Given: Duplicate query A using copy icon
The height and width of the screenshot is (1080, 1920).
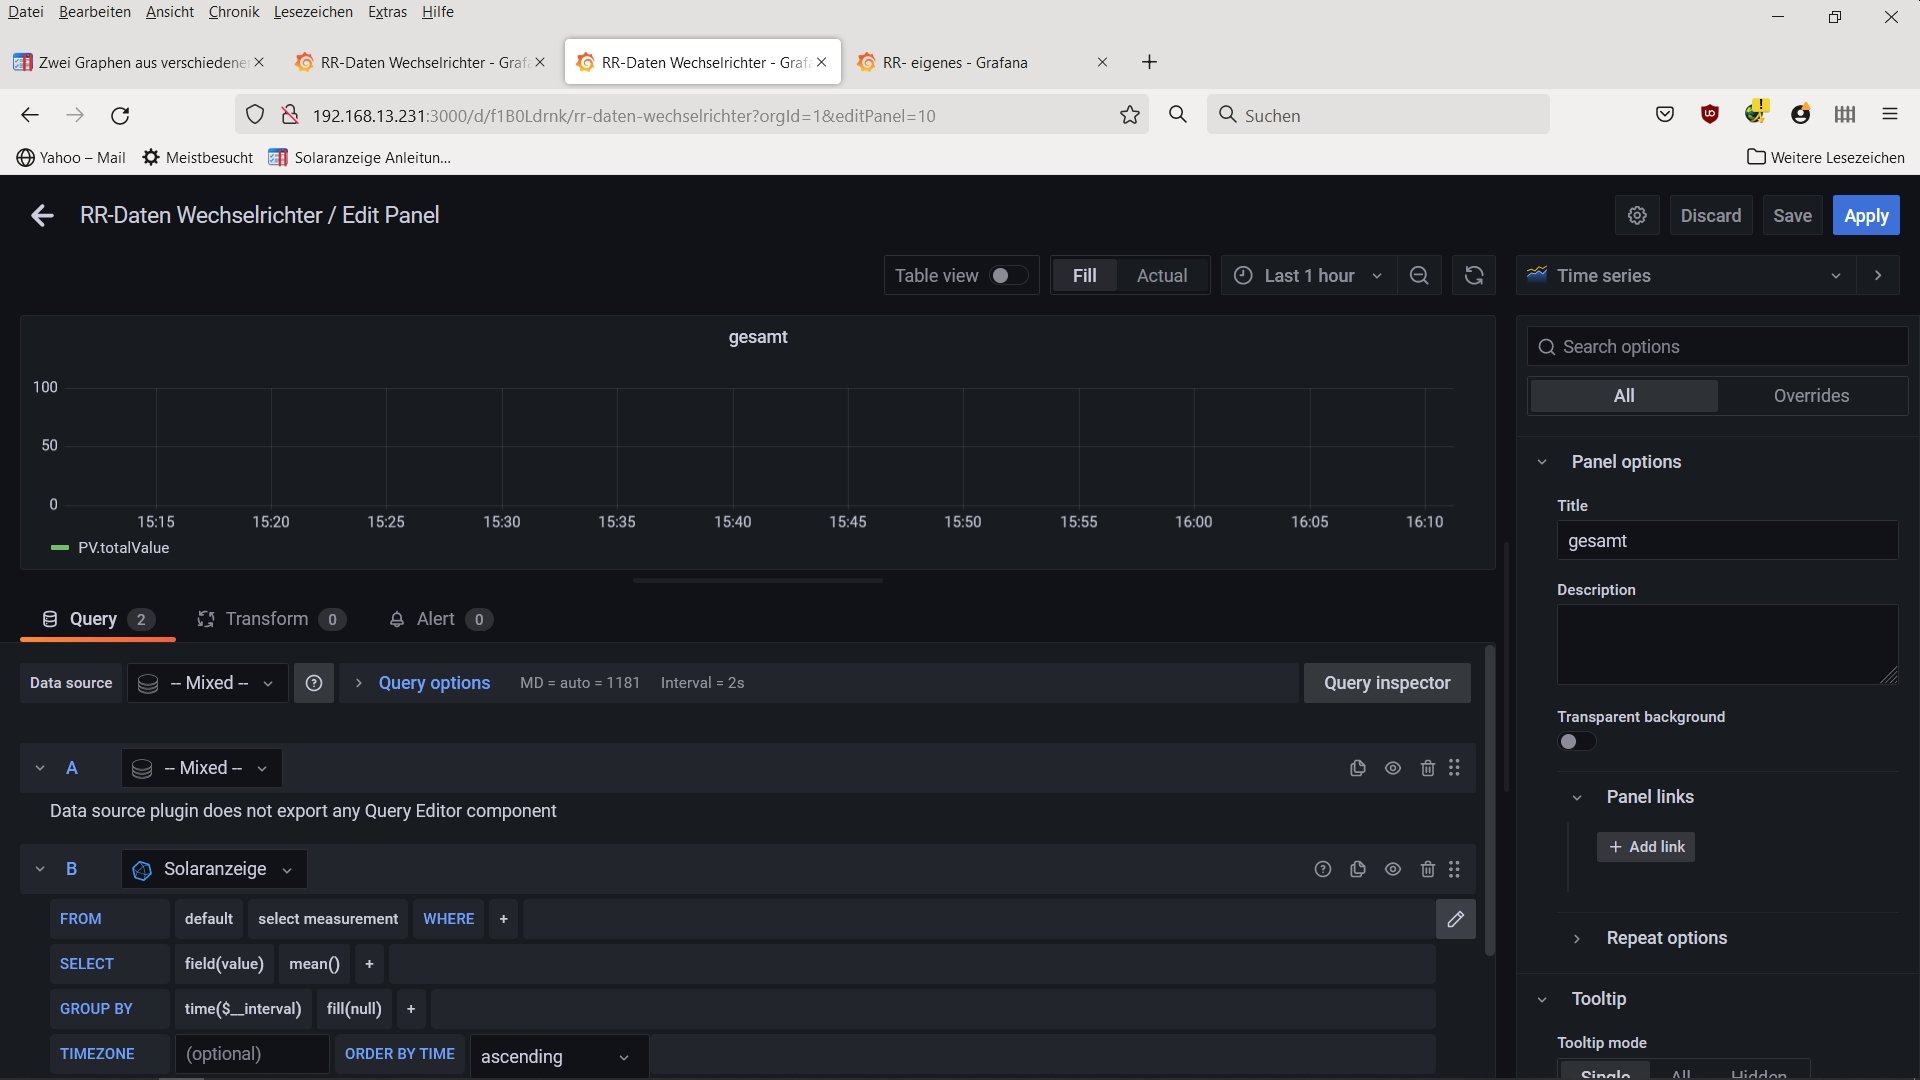Looking at the screenshot, I should tap(1357, 768).
